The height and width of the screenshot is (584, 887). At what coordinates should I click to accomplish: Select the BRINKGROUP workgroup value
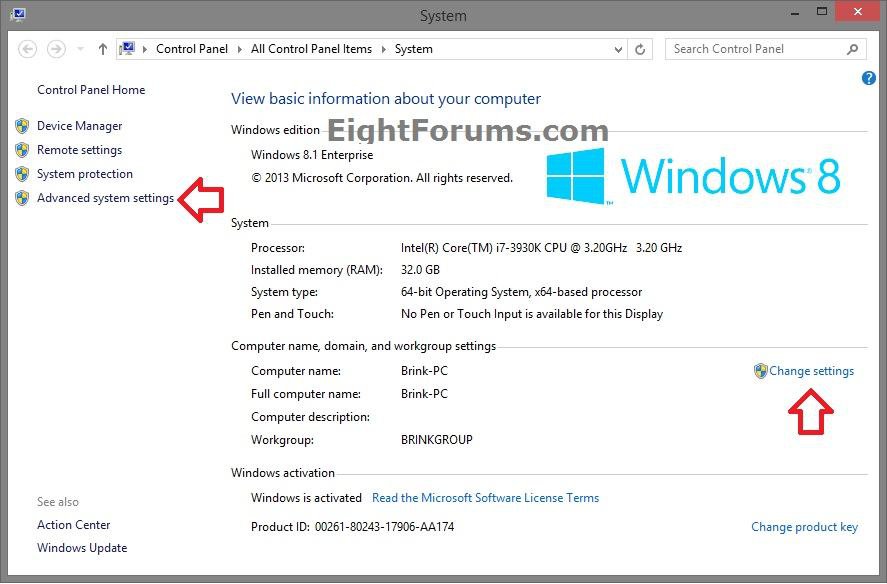(x=437, y=440)
